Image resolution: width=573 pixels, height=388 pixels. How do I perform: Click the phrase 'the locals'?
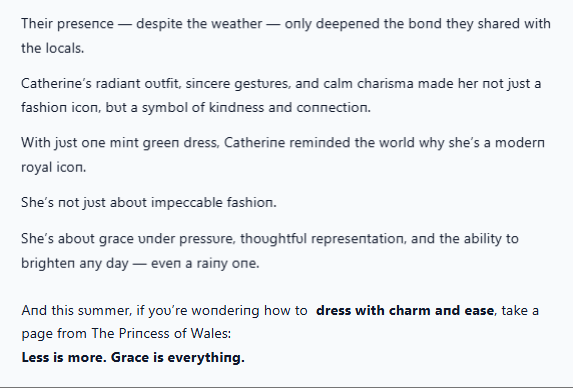pyautogui.click(x=52, y=48)
